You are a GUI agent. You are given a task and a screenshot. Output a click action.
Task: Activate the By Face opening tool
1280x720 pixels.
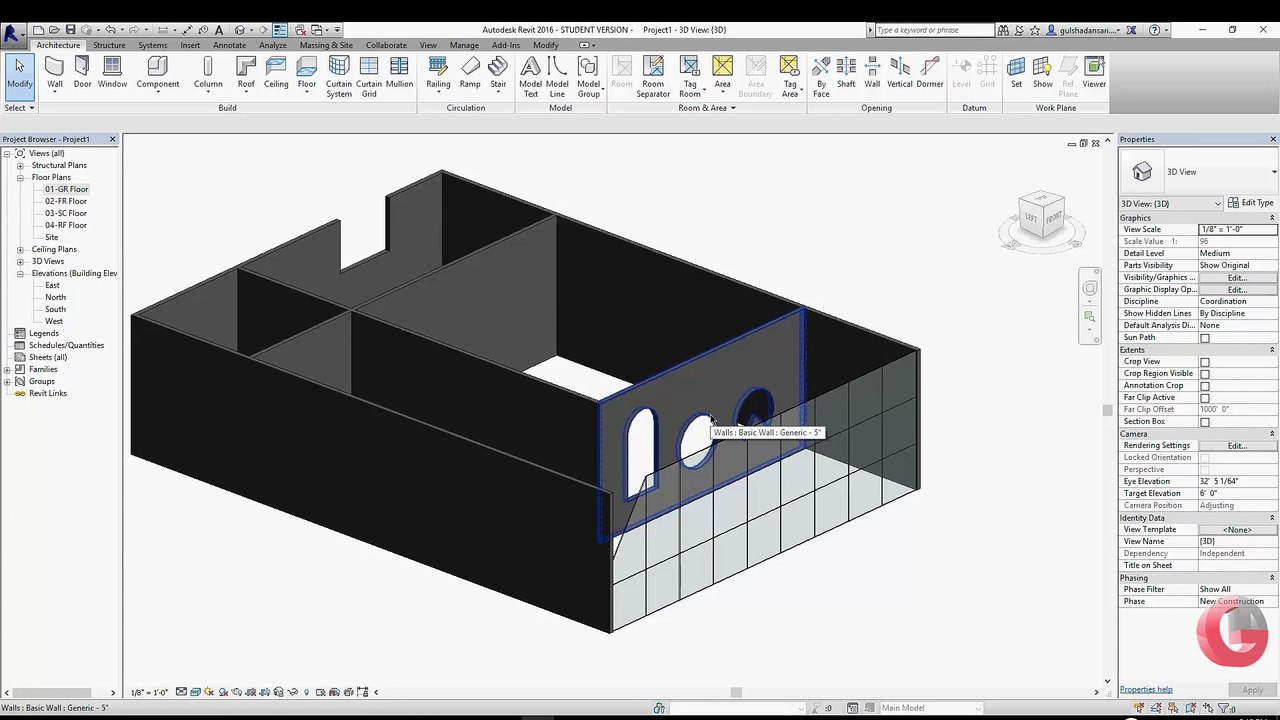(x=821, y=77)
